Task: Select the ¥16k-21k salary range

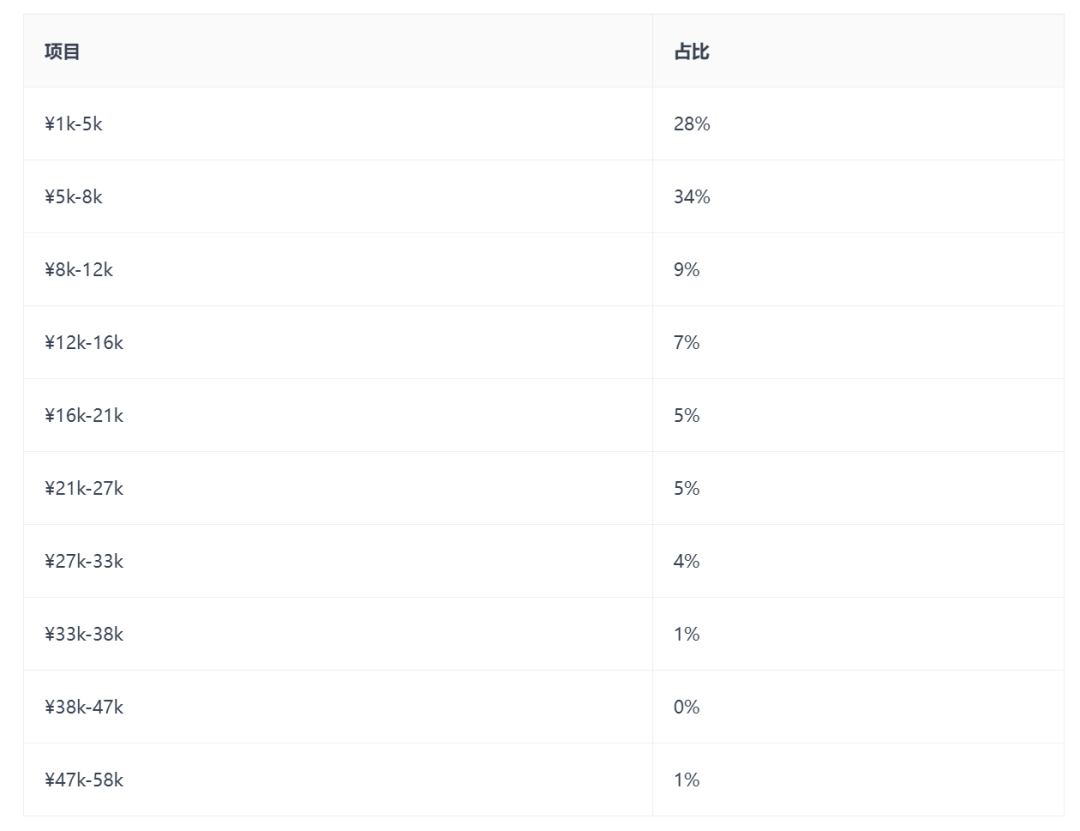Action: [83, 416]
